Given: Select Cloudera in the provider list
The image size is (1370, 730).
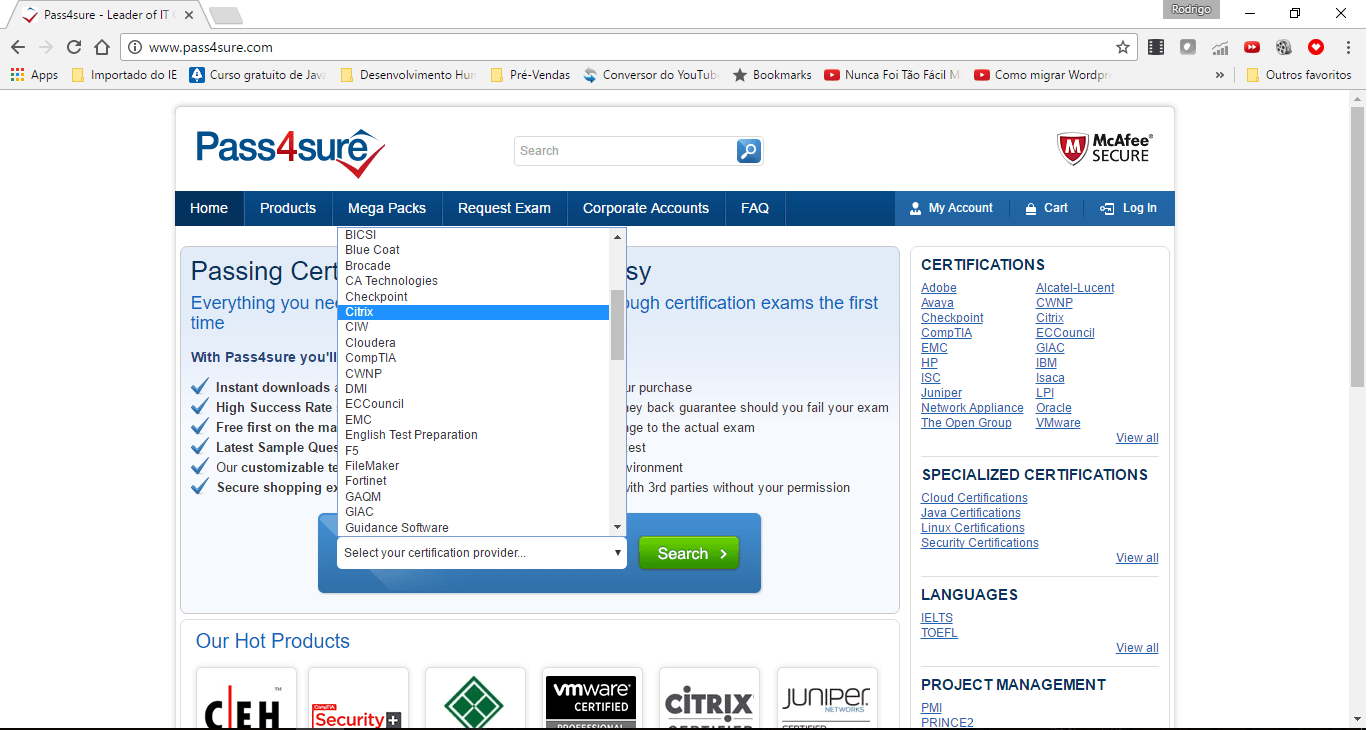Looking at the screenshot, I should tap(473, 343).
